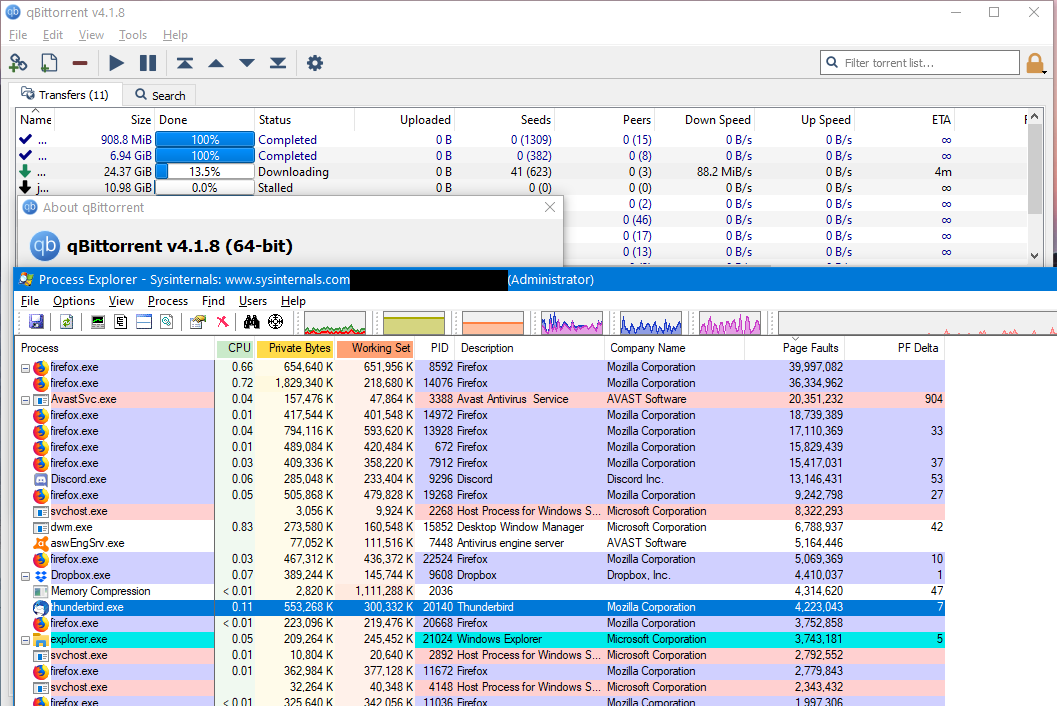The height and width of the screenshot is (706, 1057).
Task: Click the move up in queue arrow
Action: click(216, 63)
